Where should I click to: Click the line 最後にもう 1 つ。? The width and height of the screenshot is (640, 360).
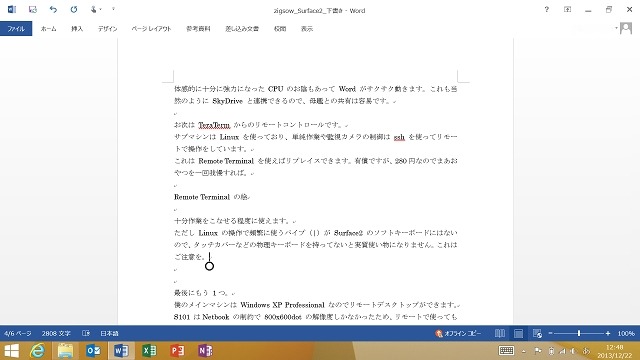(x=203, y=293)
